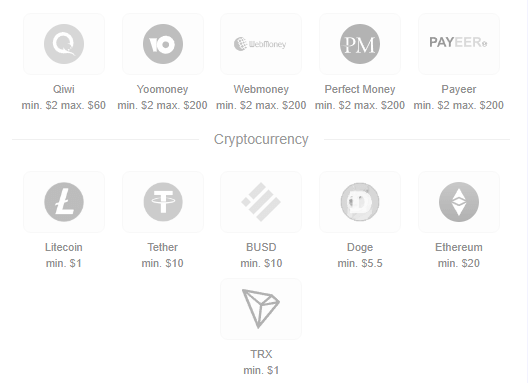The image size is (528, 383).
Task: Choose the Tether coin icon
Action: (163, 202)
